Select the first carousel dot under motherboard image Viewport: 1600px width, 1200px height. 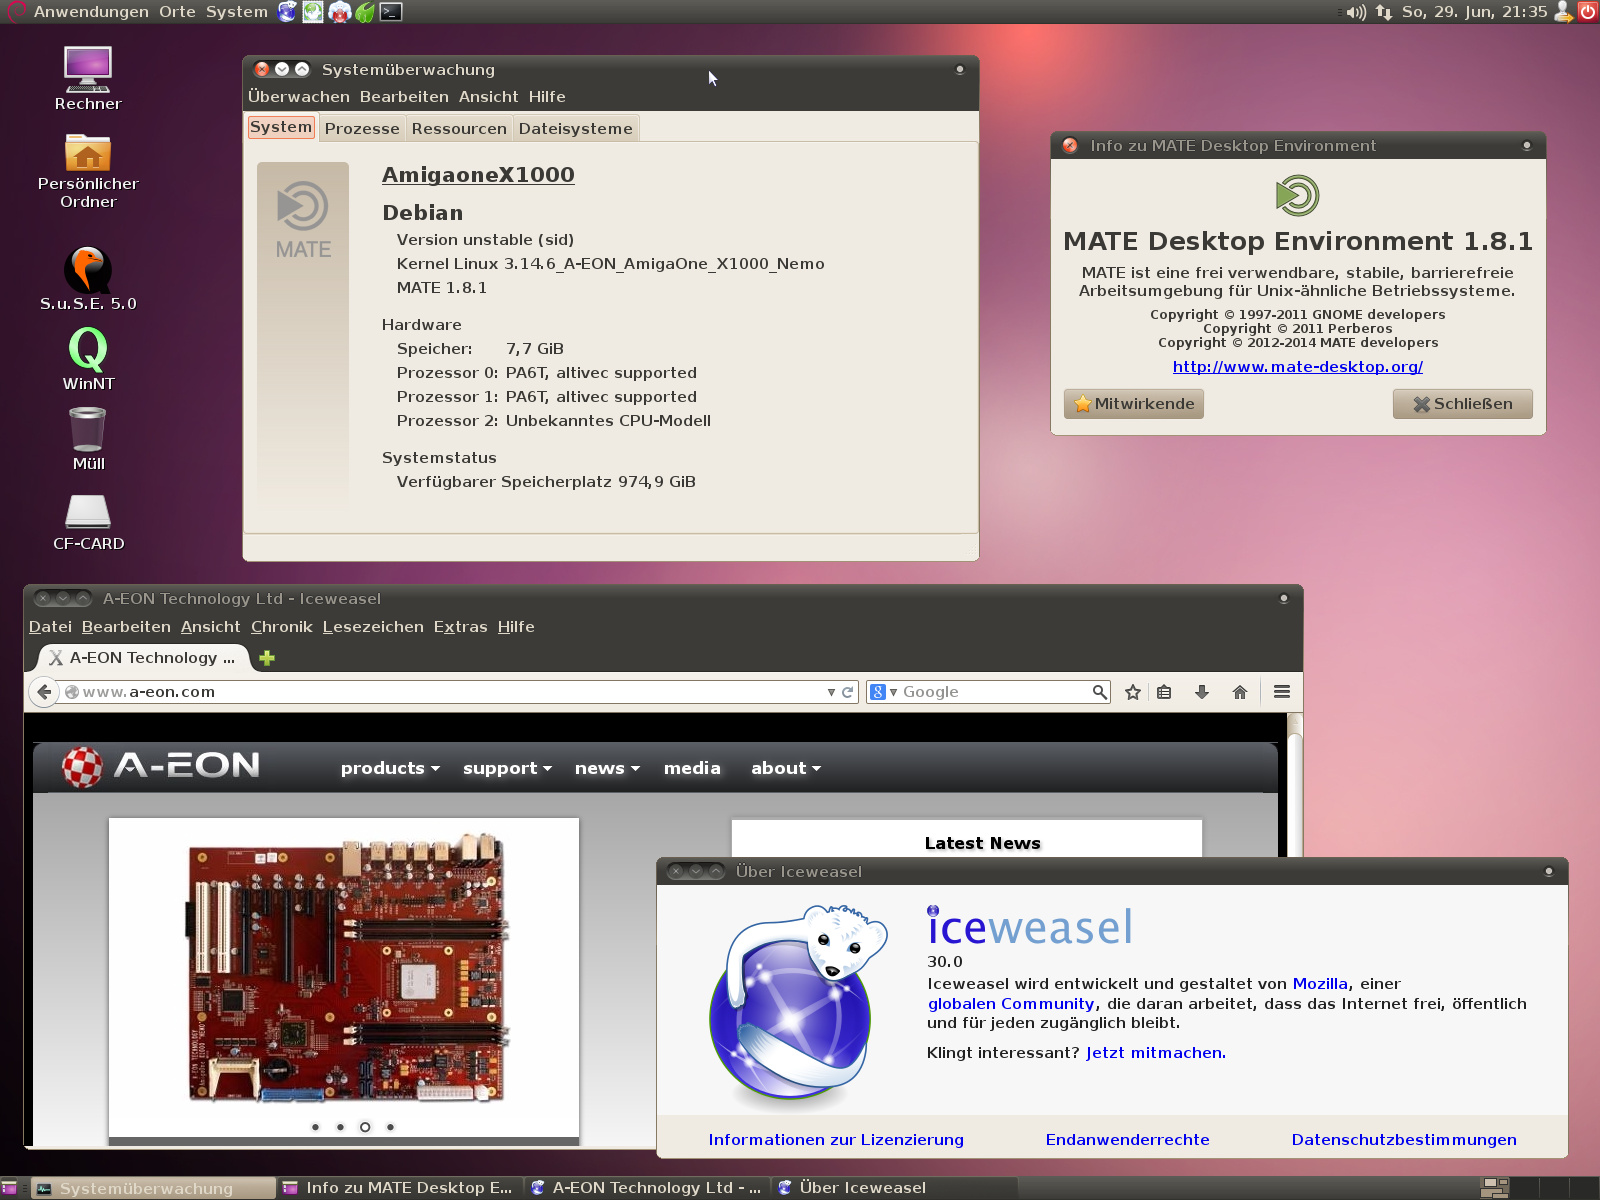coord(315,1127)
